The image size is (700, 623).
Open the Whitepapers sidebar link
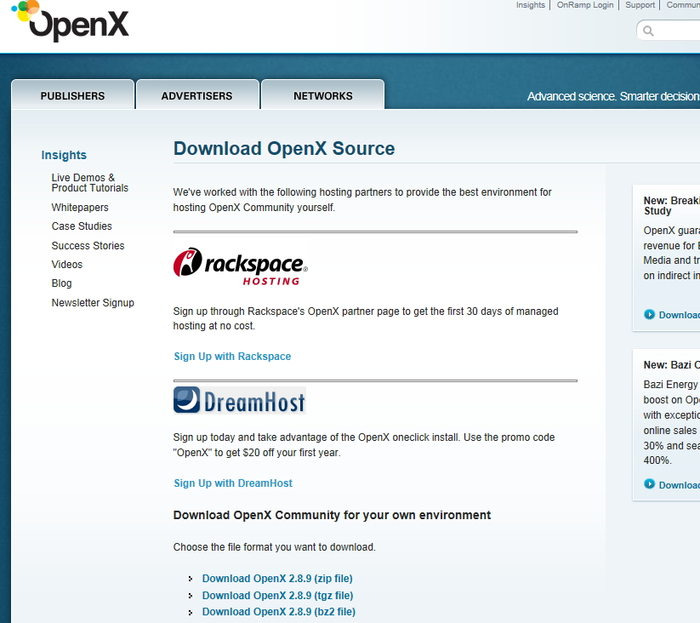[x=80, y=208]
